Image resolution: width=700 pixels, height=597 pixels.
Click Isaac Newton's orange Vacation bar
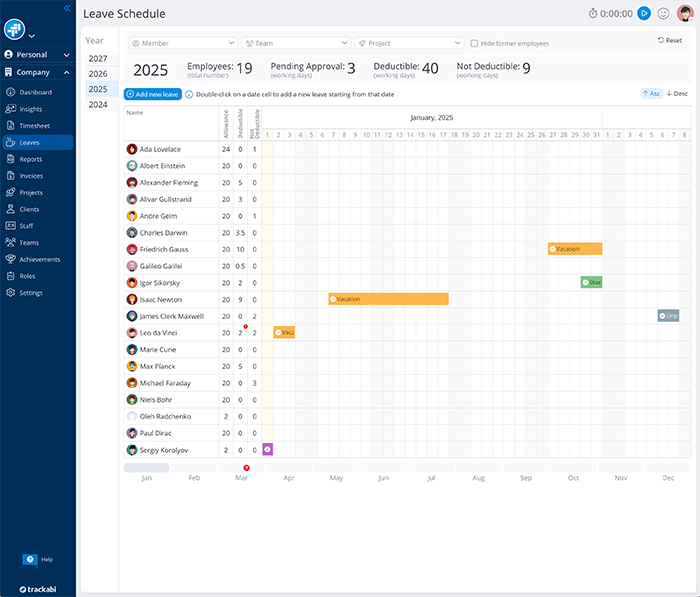(x=388, y=299)
